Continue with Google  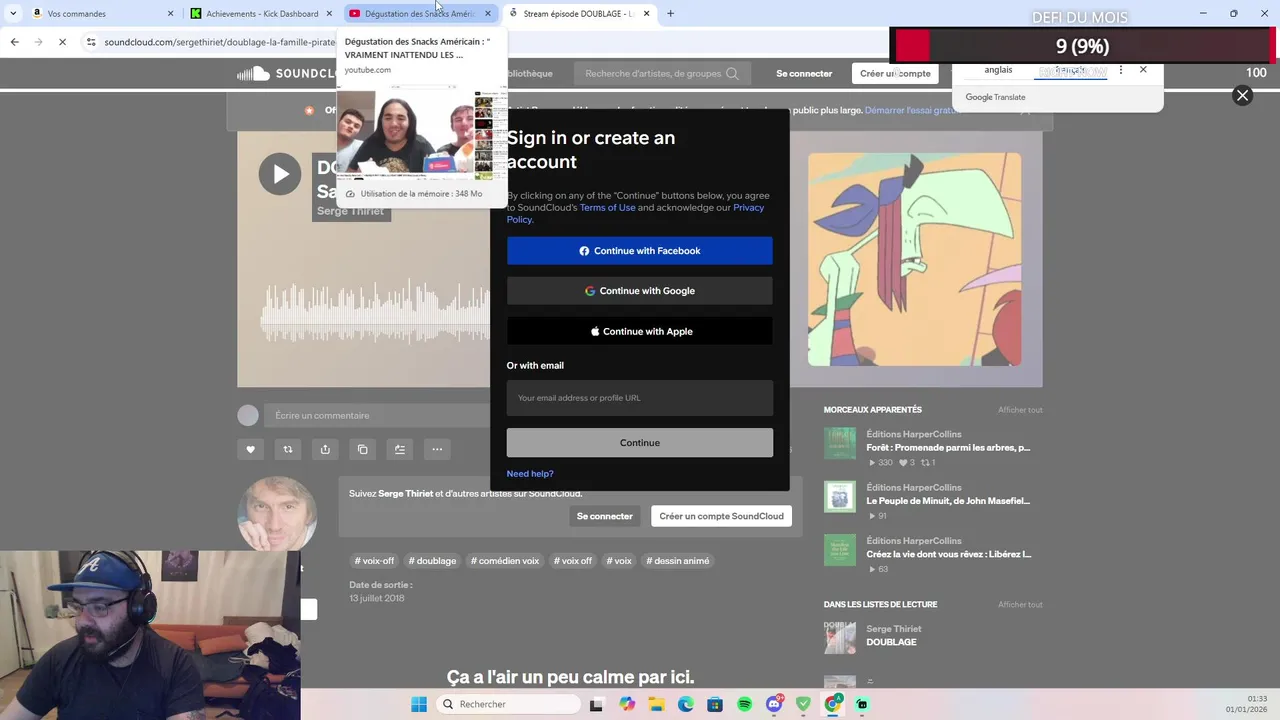tap(640, 291)
